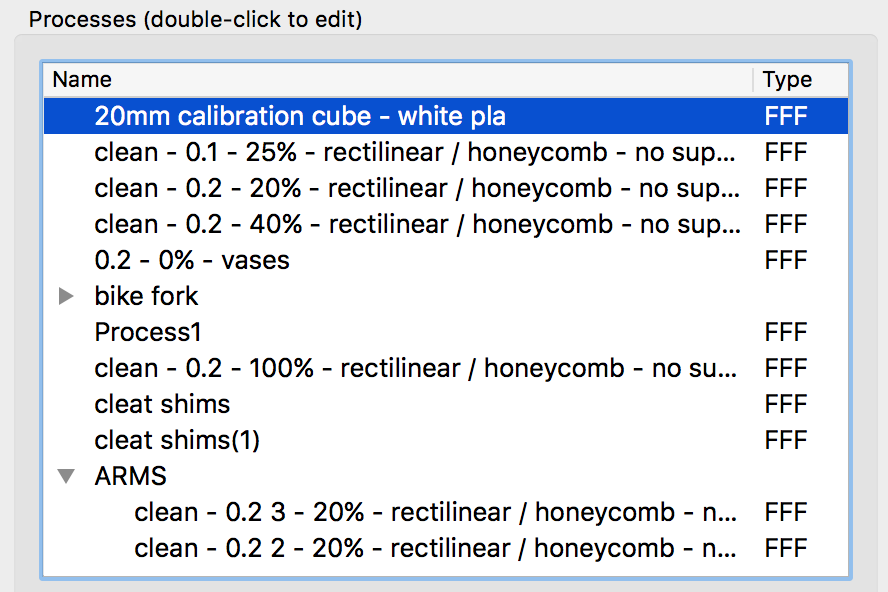Select the bike fork group row
Image resolution: width=888 pixels, height=592 pixels.
pyautogui.click(x=446, y=296)
